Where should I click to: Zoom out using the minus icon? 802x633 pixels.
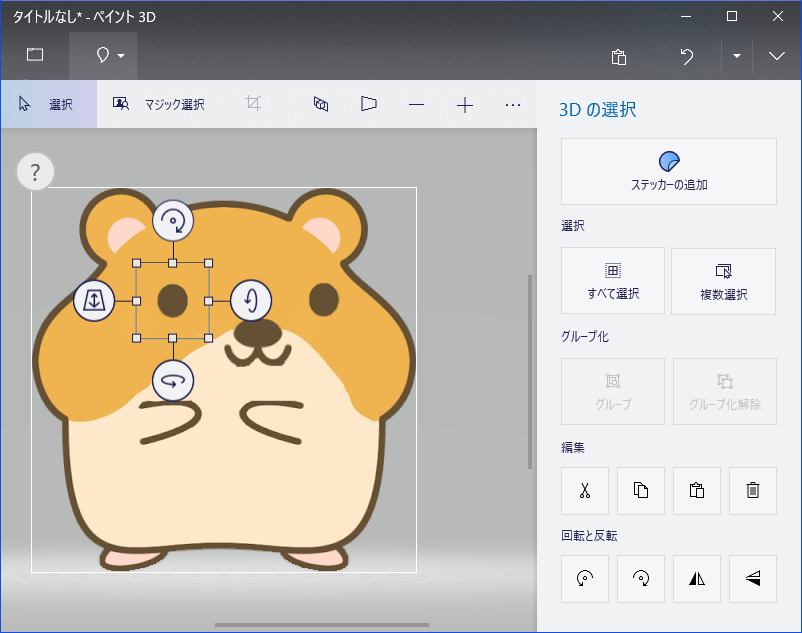[x=416, y=103]
